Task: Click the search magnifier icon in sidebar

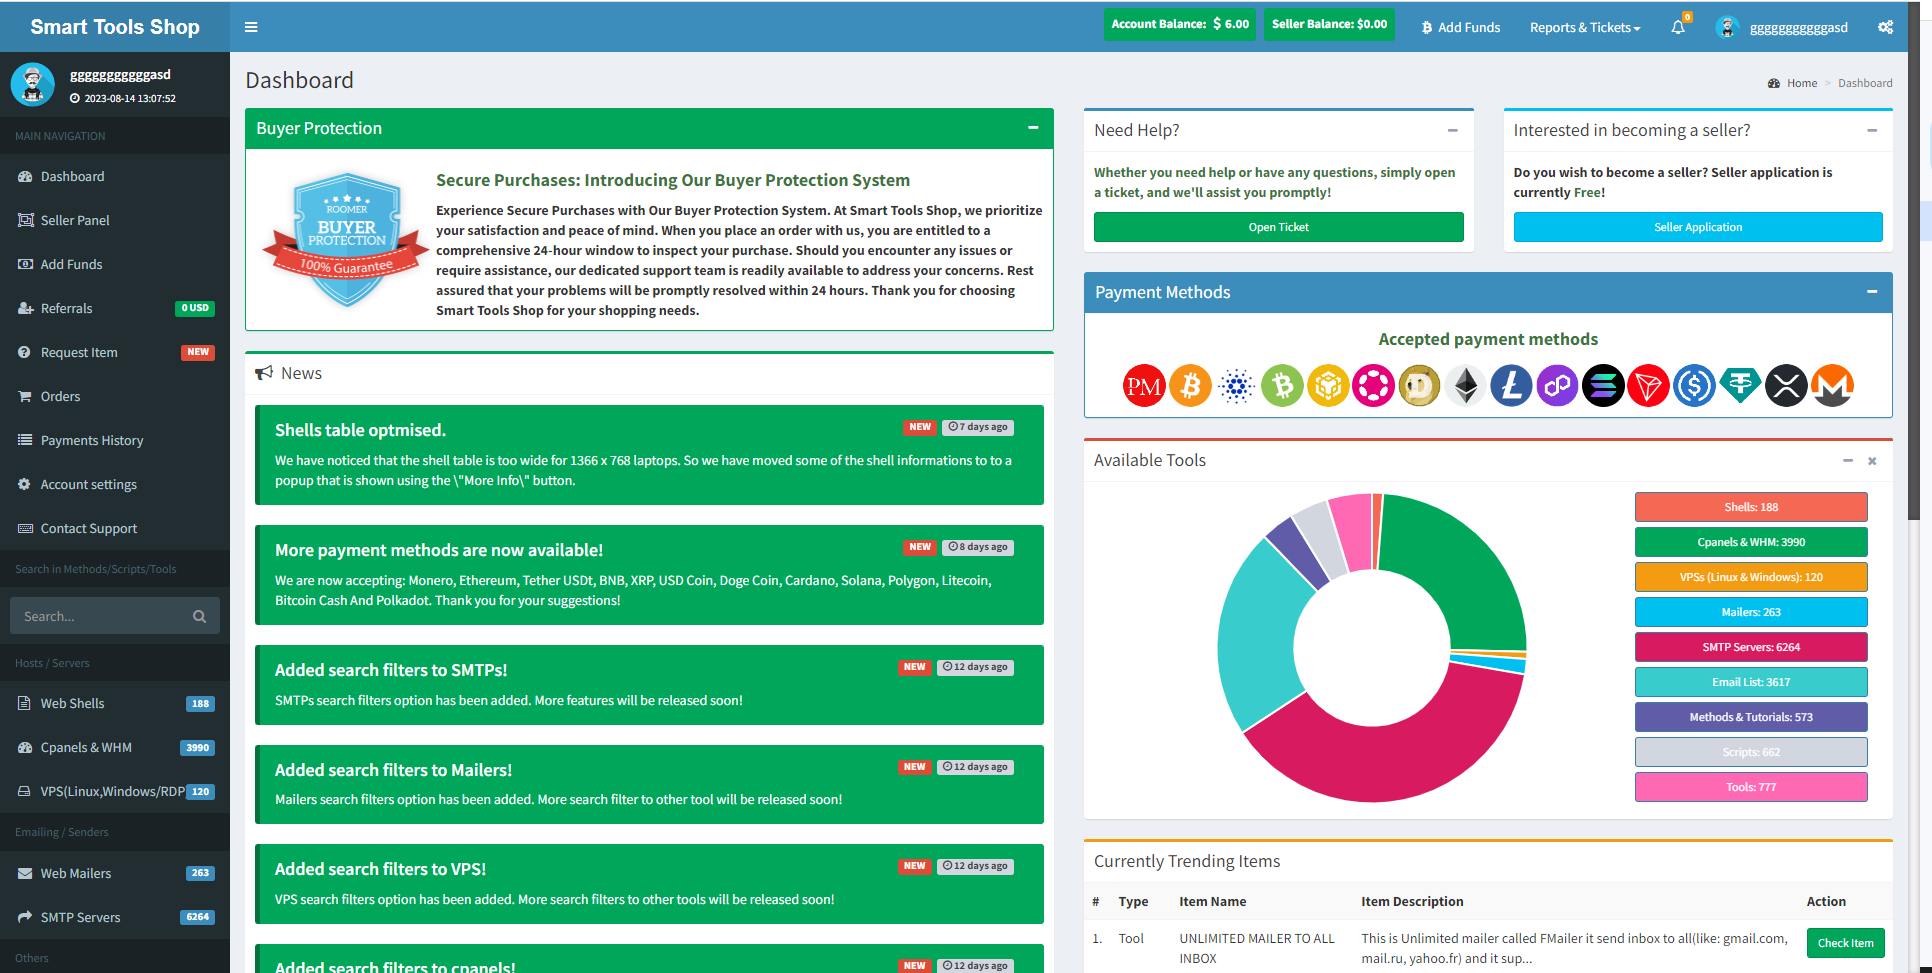Action: [199, 616]
